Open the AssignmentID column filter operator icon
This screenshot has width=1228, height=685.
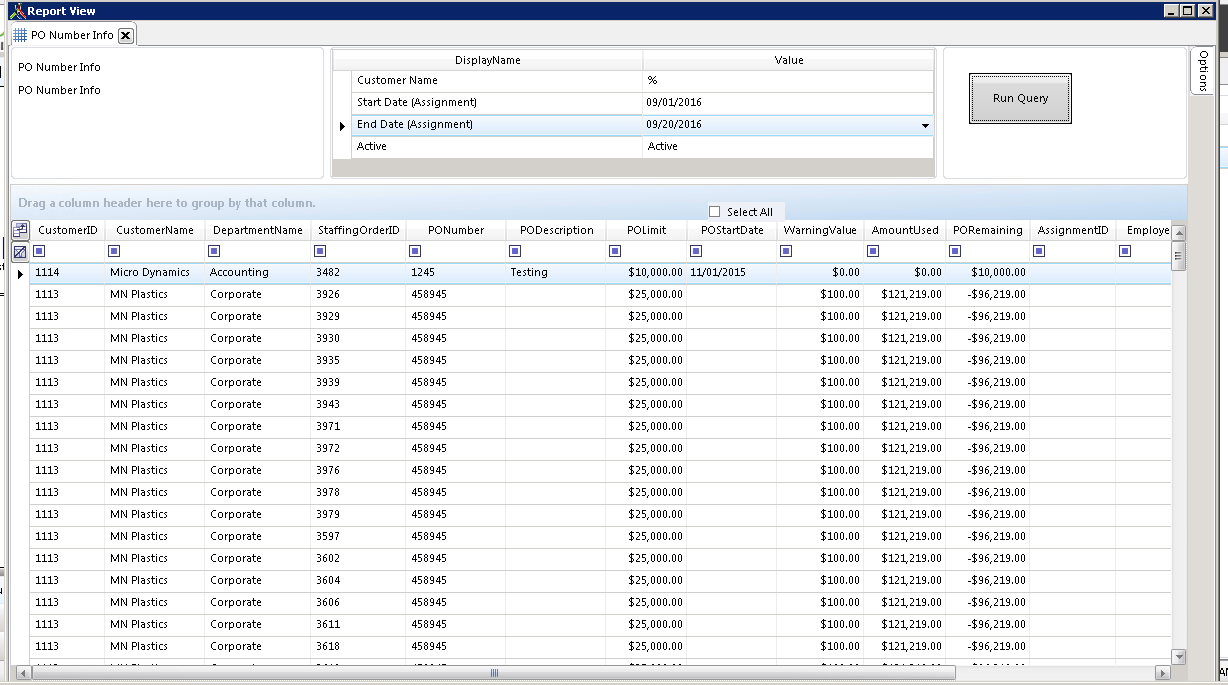(1039, 251)
